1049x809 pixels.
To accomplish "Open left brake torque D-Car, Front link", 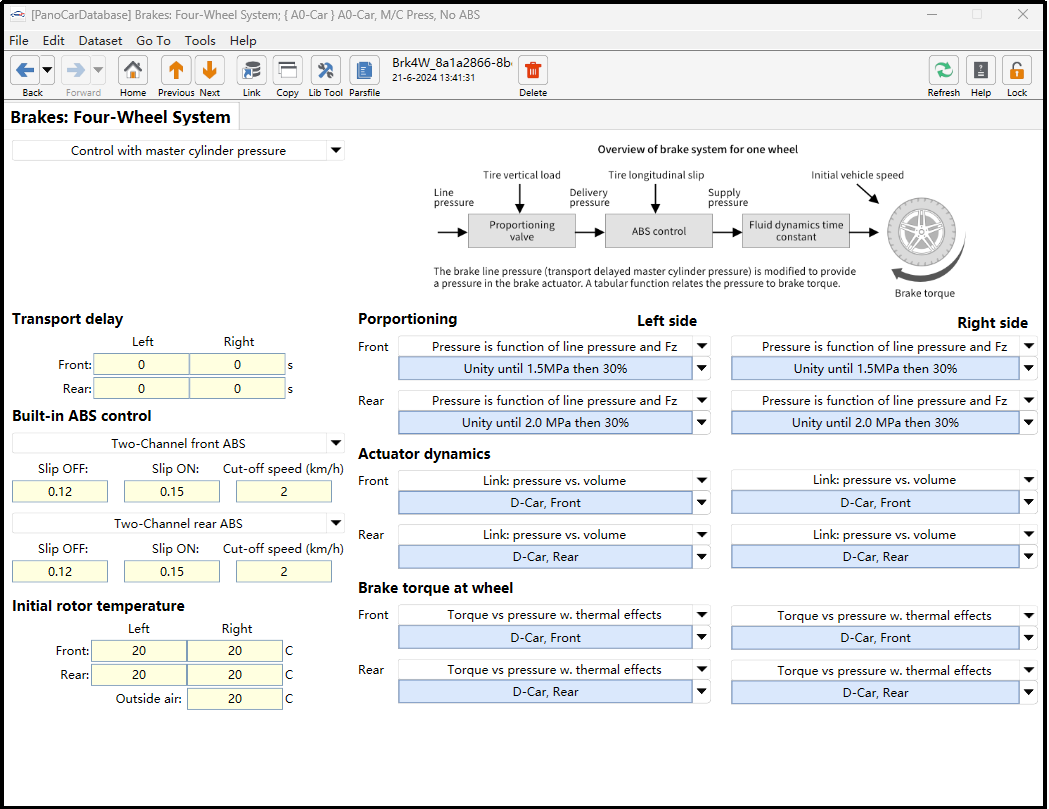I will click(x=545, y=638).
